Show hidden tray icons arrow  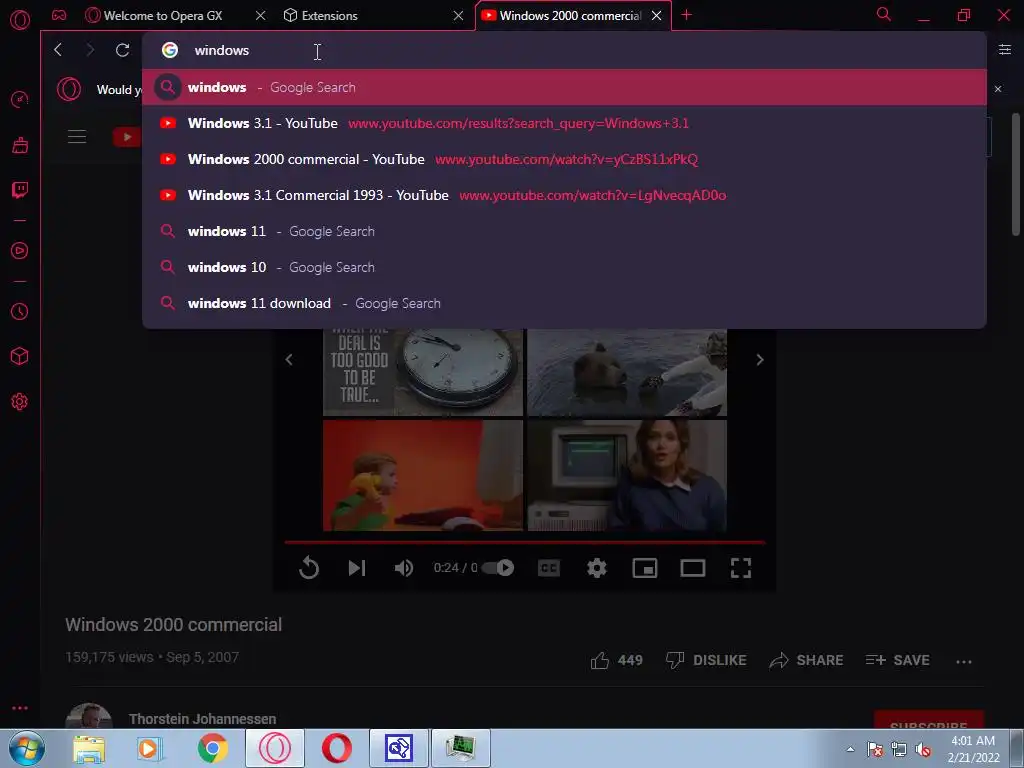click(x=850, y=749)
